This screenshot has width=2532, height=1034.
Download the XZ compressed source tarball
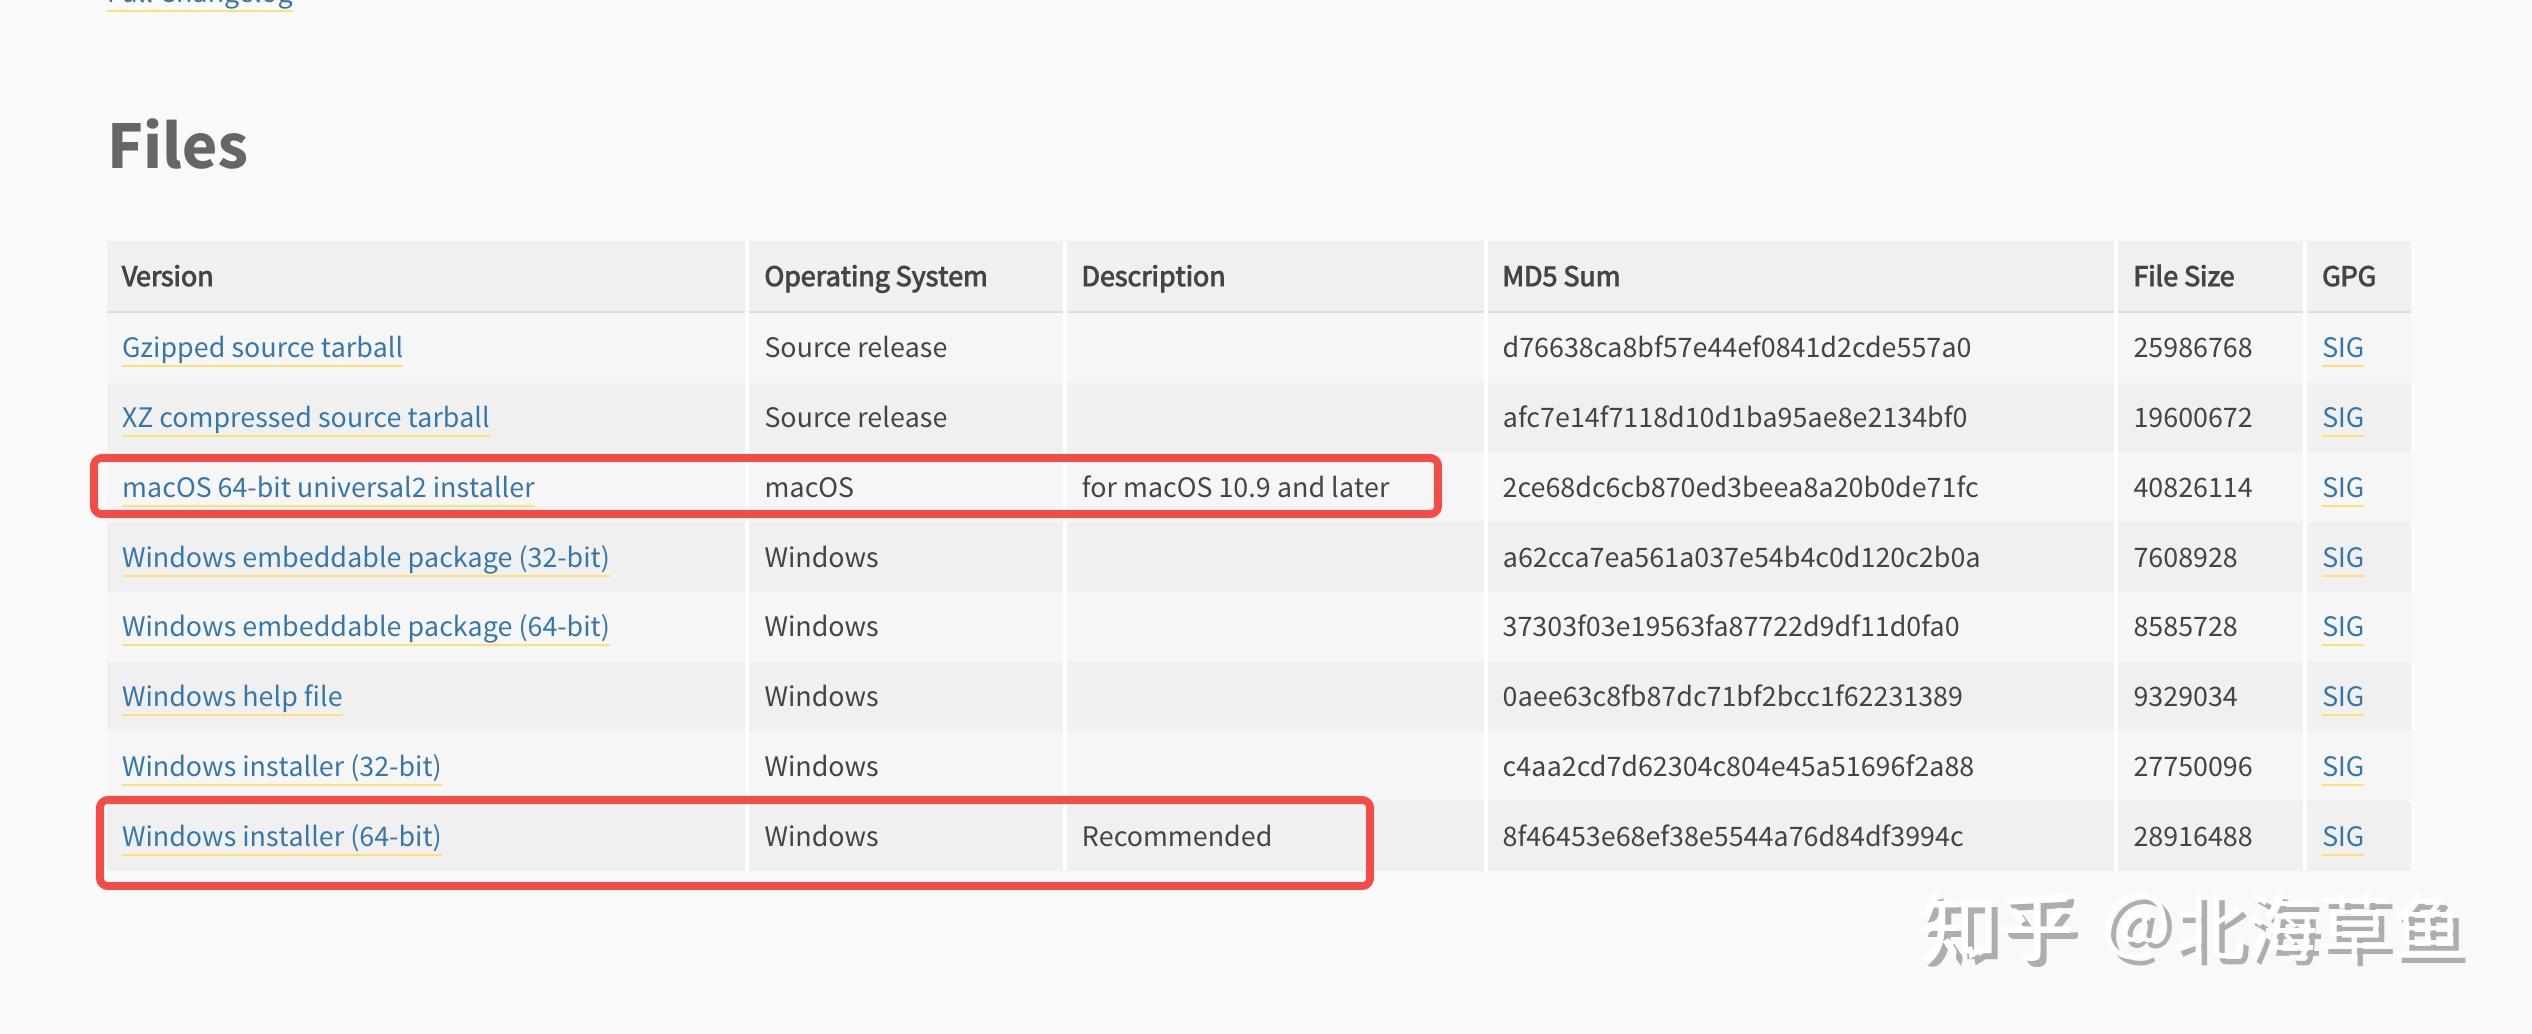(x=305, y=417)
